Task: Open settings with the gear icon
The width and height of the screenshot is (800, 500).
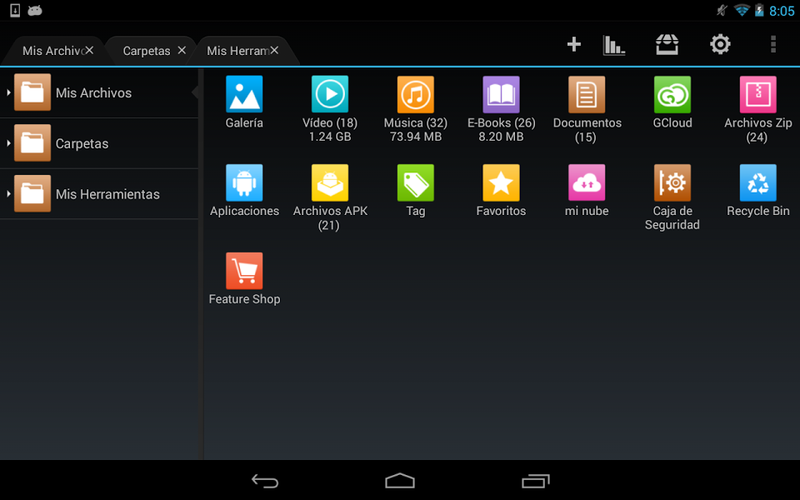Action: [x=720, y=44]
